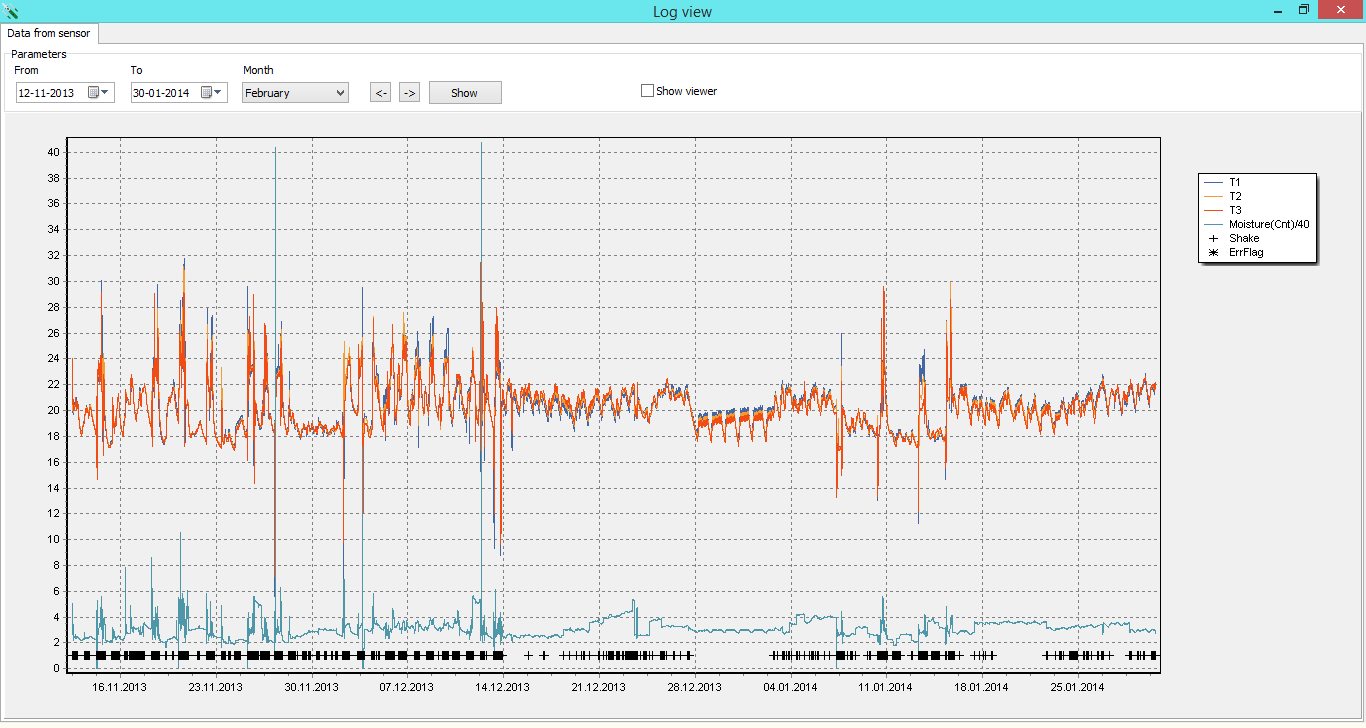This screenshot has height=728, width=1366.
Task: Click the T3 legend entry
Action: click(1235, 210)
